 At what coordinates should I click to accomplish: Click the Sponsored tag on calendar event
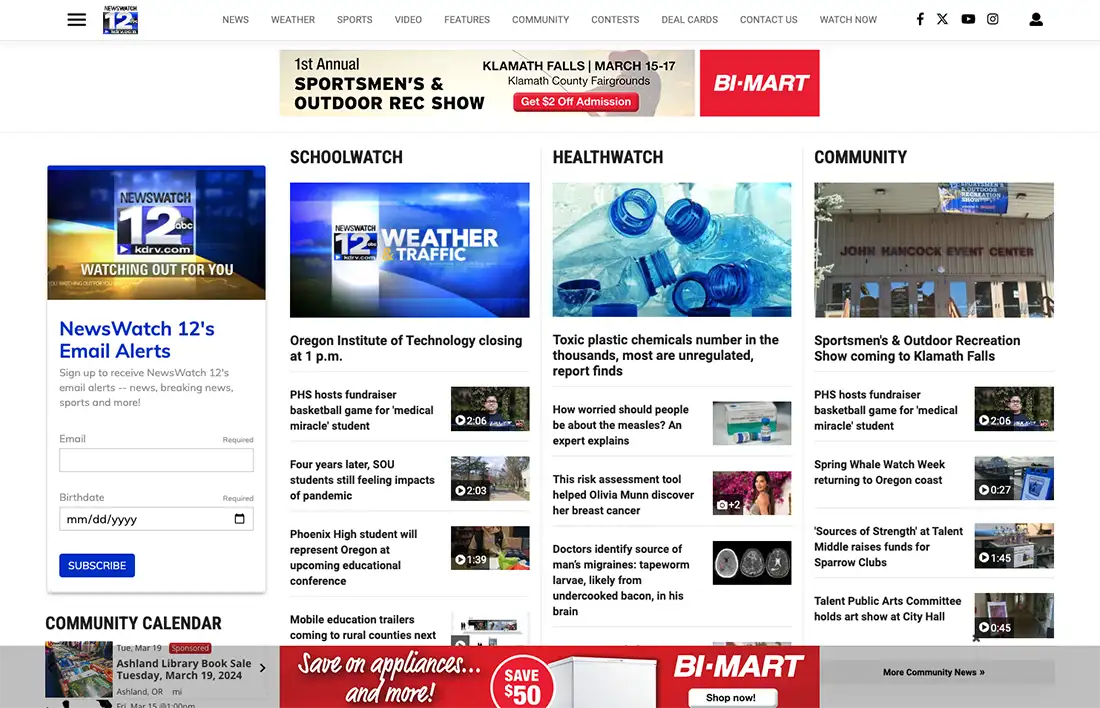click(190, 648)
